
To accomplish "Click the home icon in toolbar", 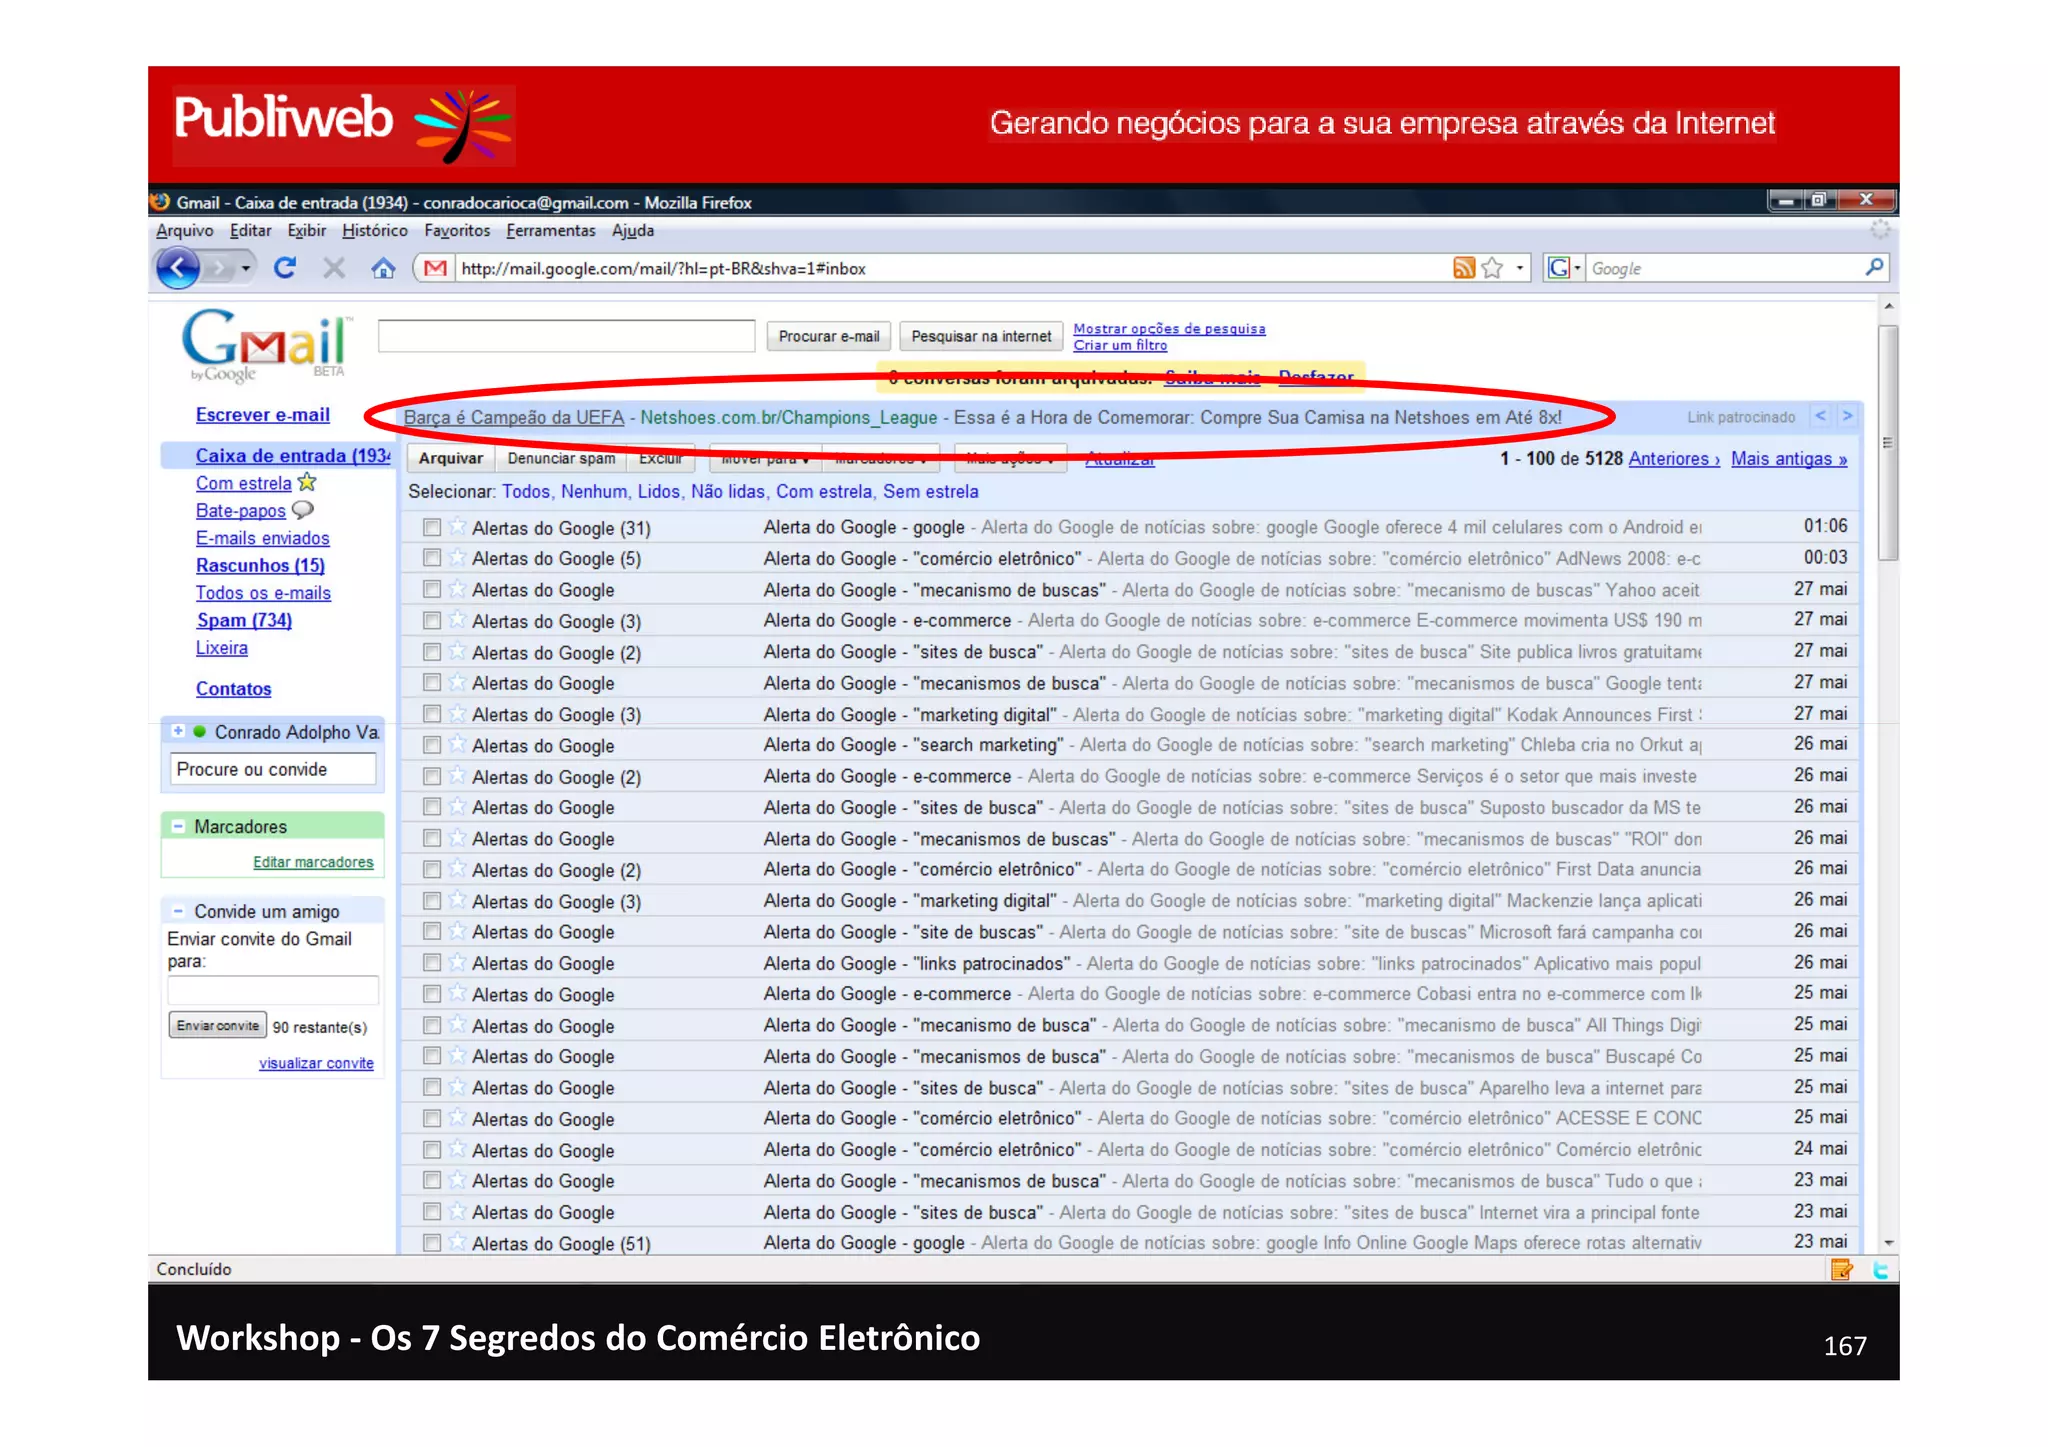I will coord(383,268).
